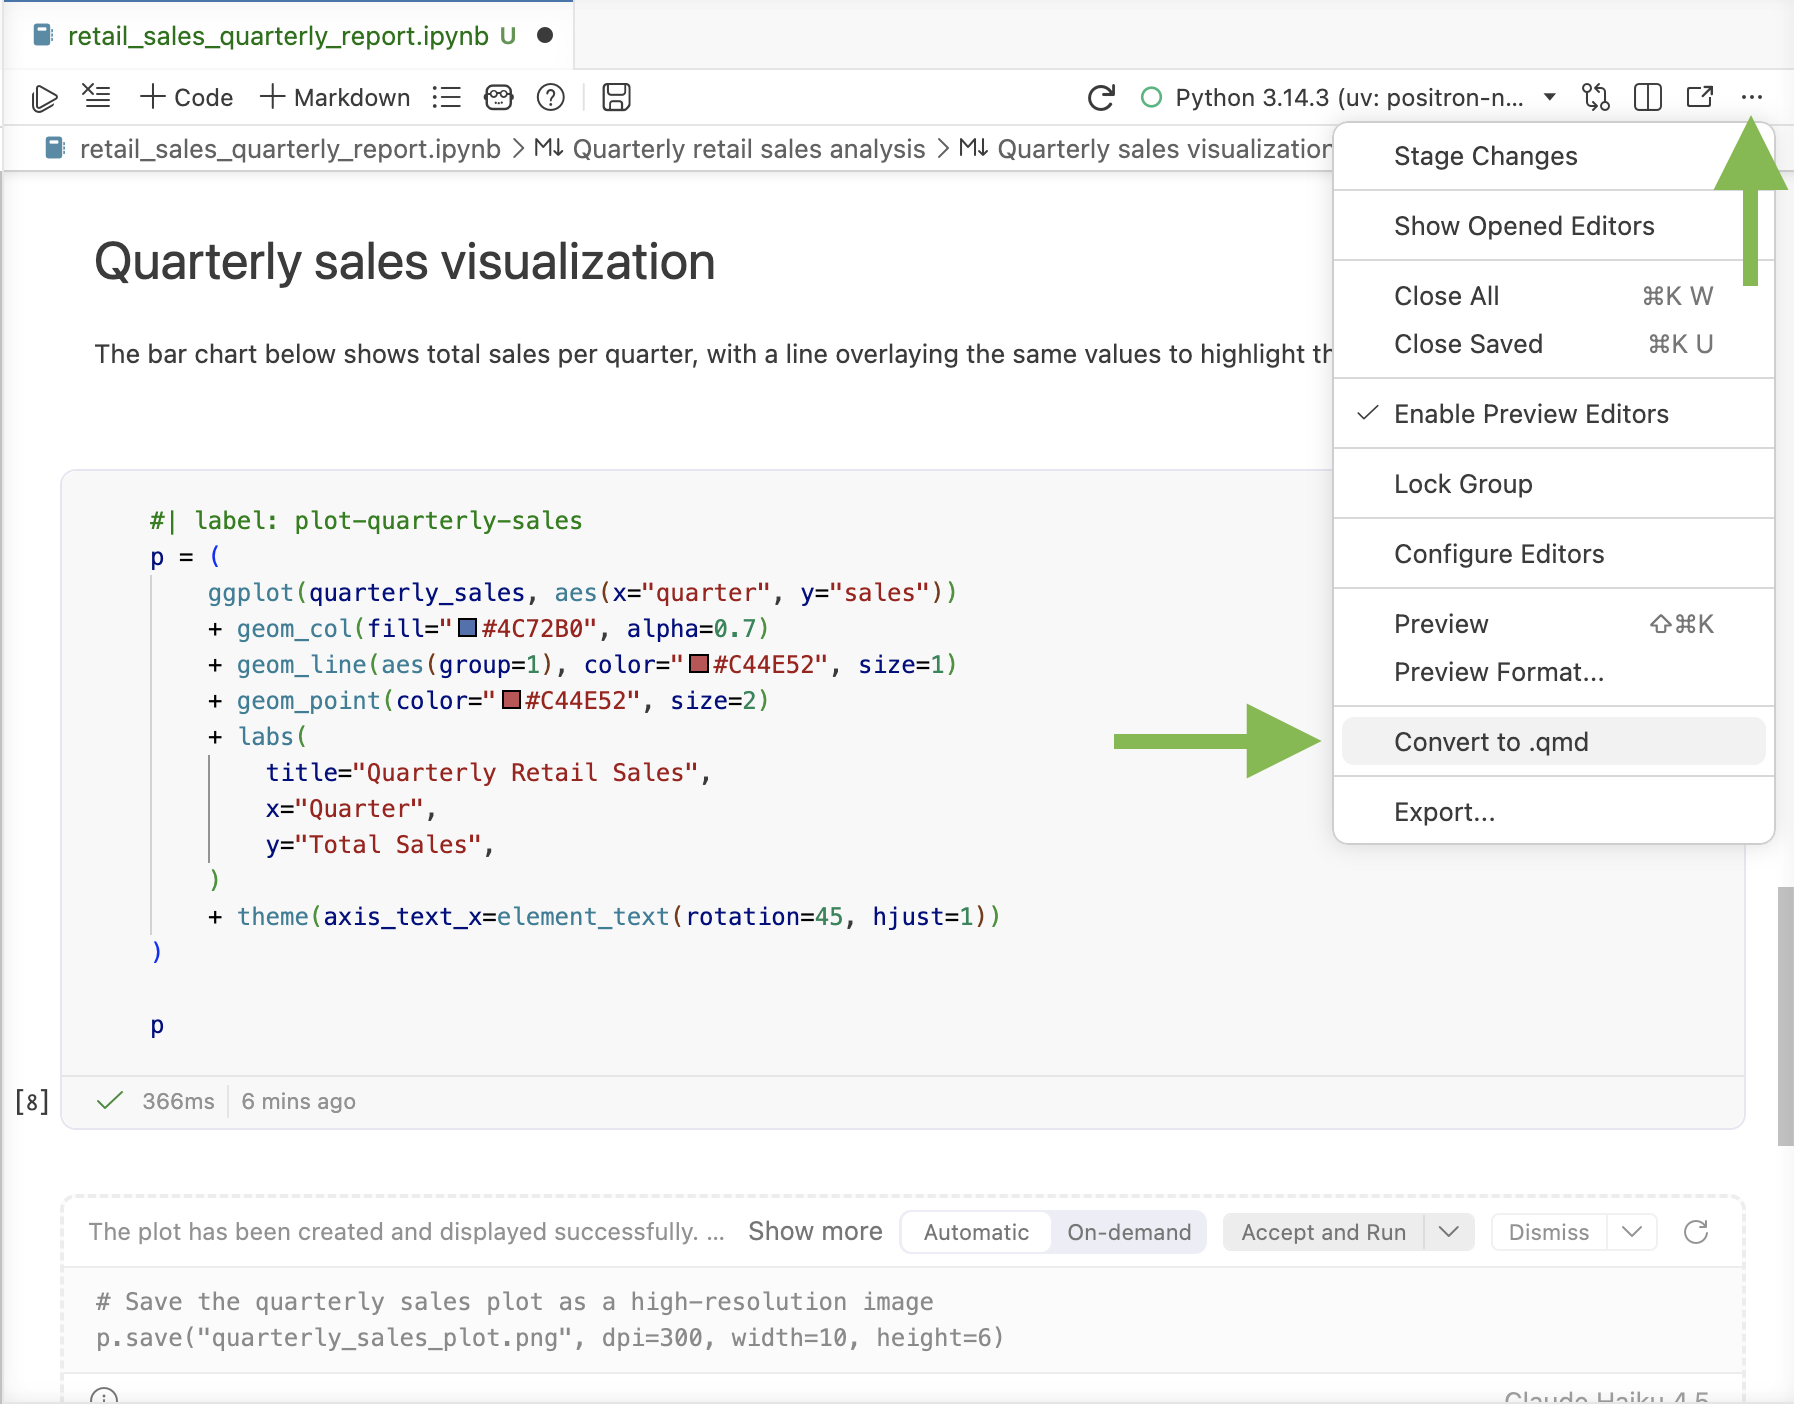Select Preview Format... menu entry

(x=1553, y=672)
